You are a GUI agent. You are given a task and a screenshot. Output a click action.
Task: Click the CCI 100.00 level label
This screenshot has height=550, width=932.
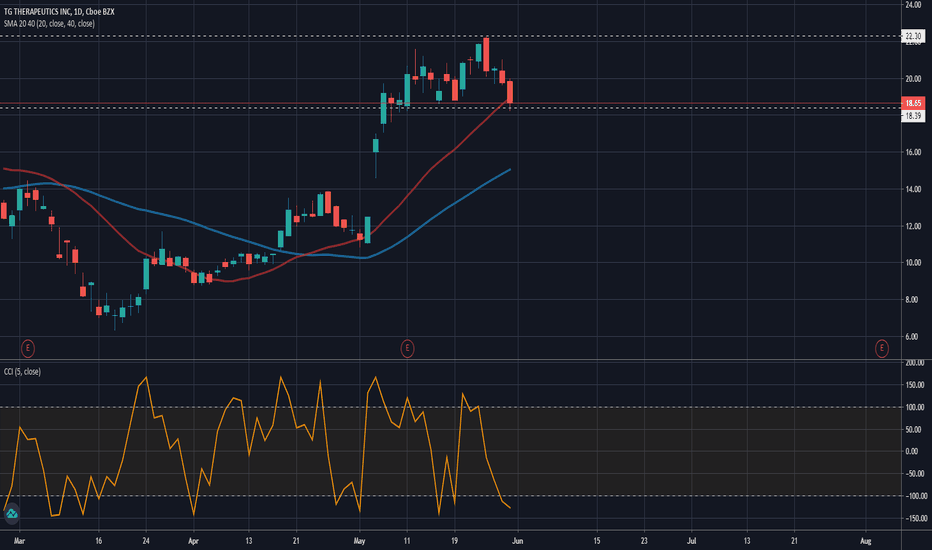915,407
